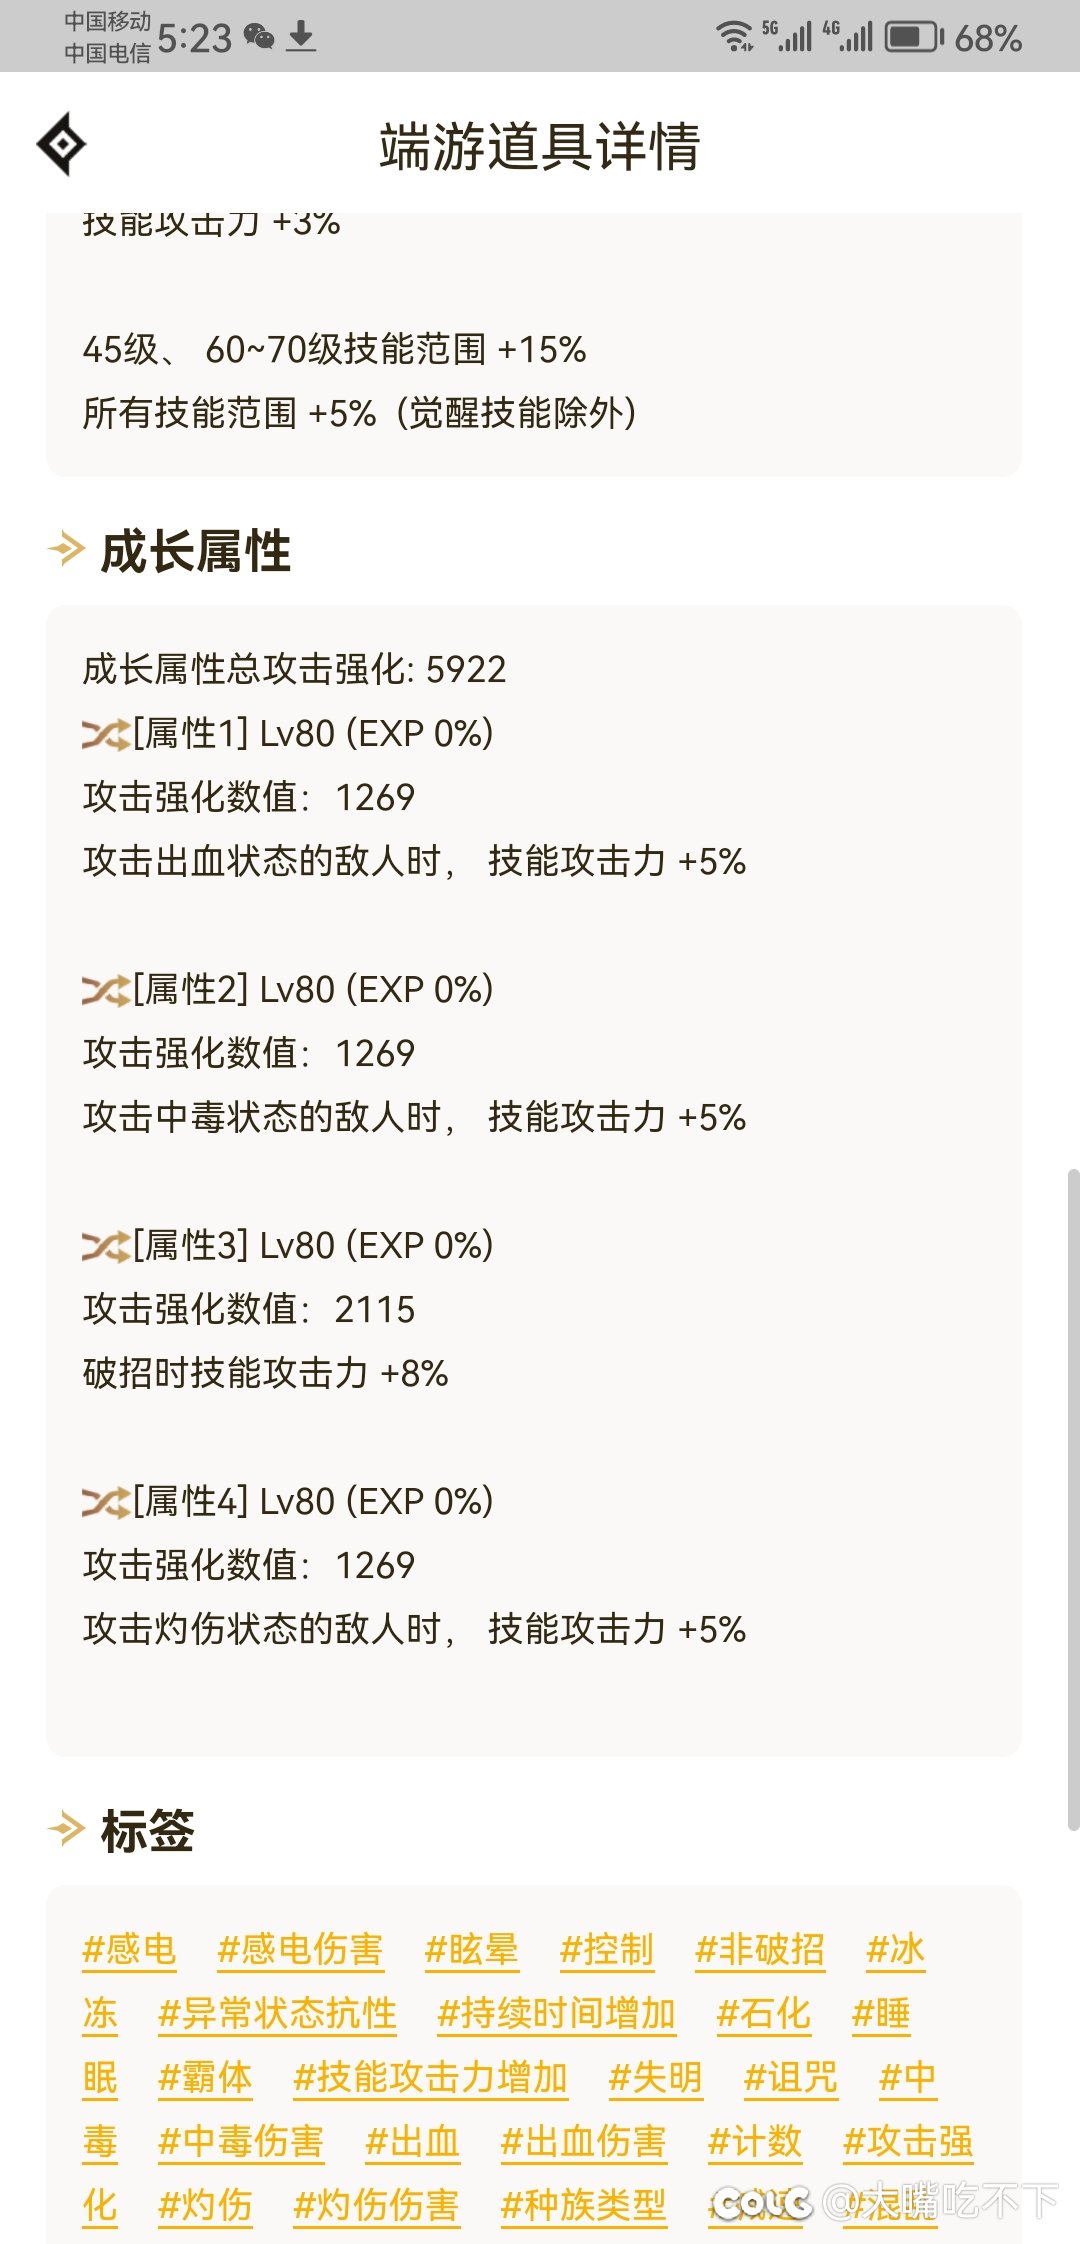Screen dimensions: 1080x2244
Task: Tap the shuffle icon beside 属性4
Action: (106, 1503)
